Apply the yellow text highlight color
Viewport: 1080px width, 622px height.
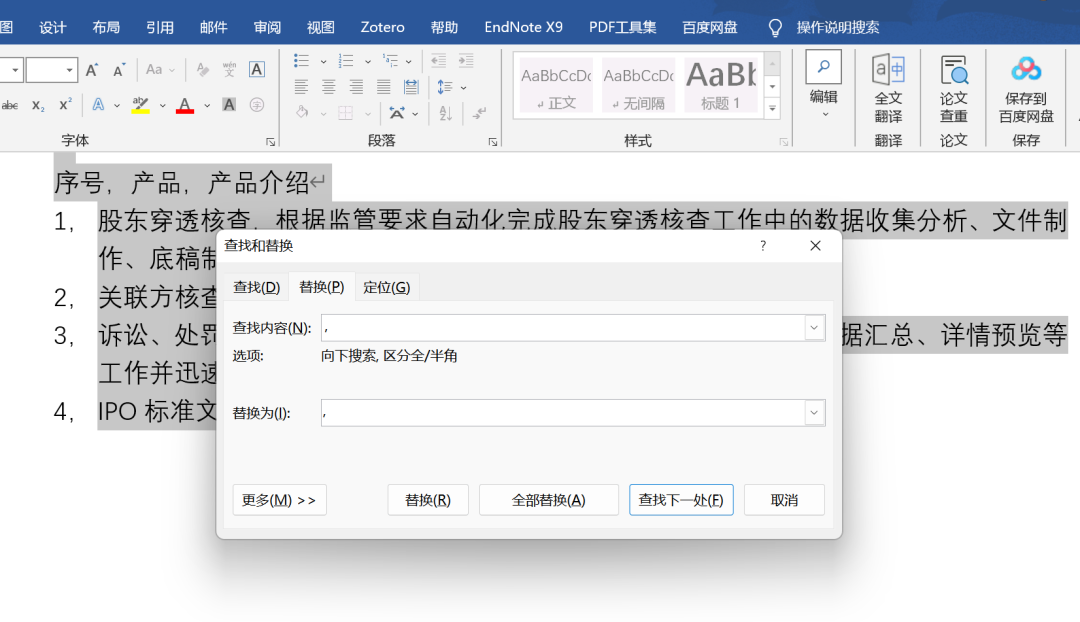(x=141, y=105)
